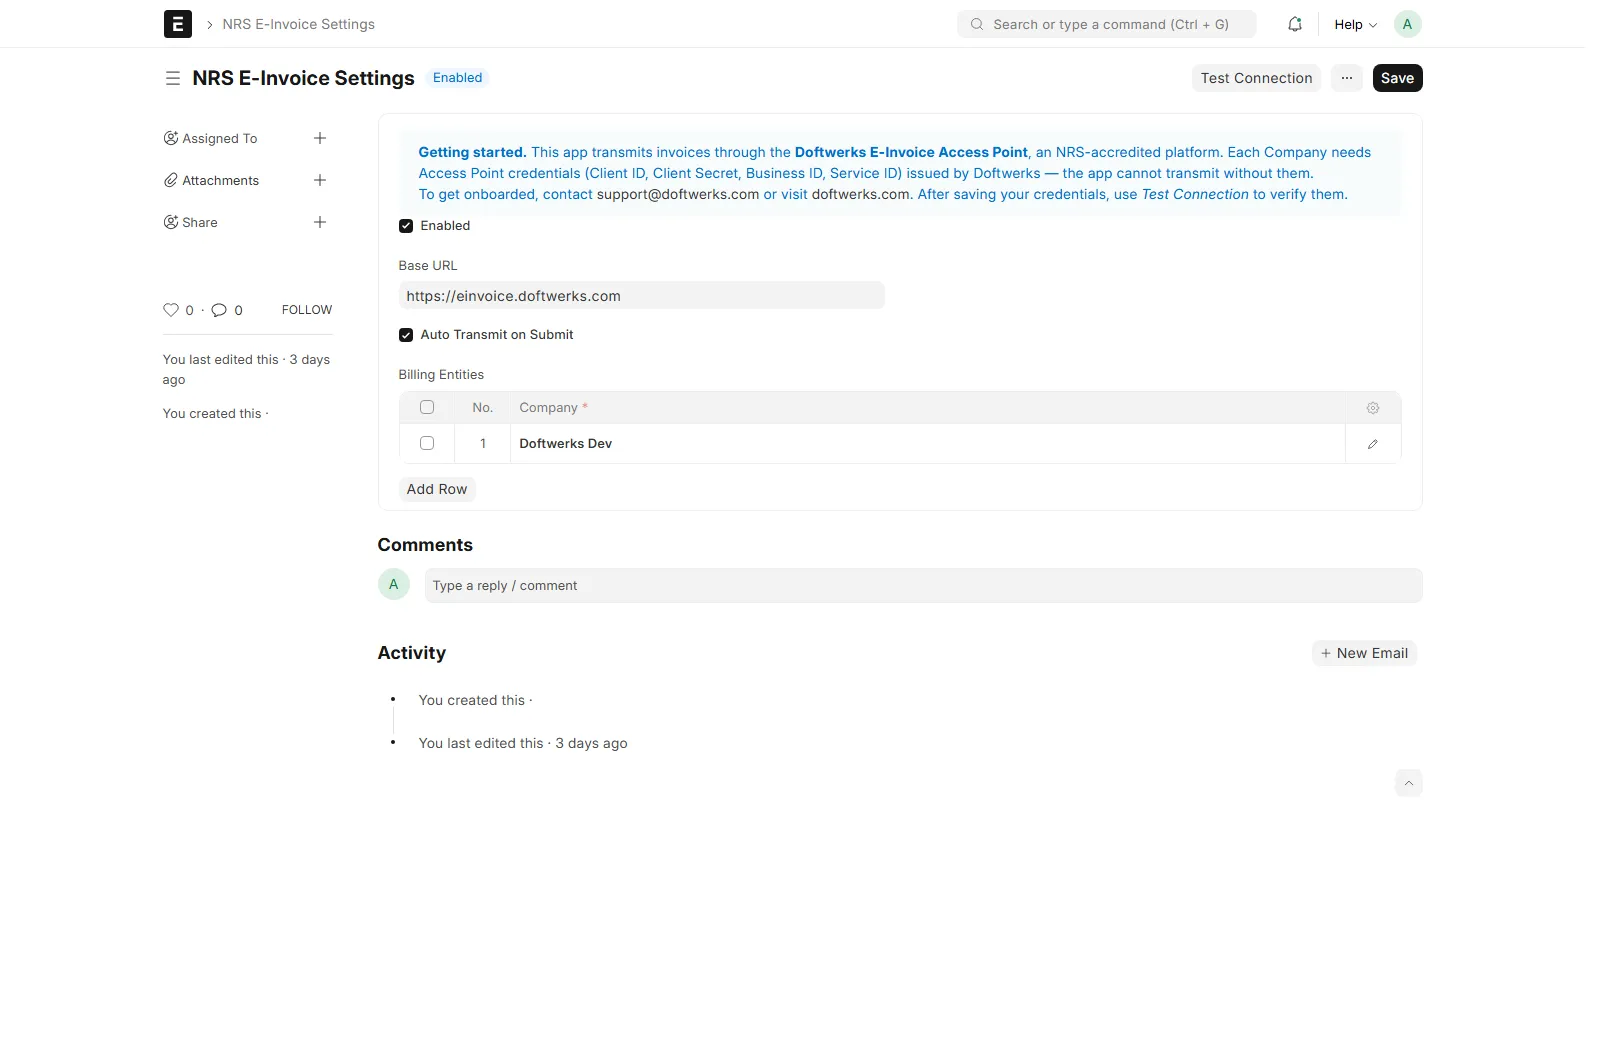The height and width of the screenshot is (1050, 1600).
Task: Click Doftwerks Dev company cell
Action: [927, 444]
